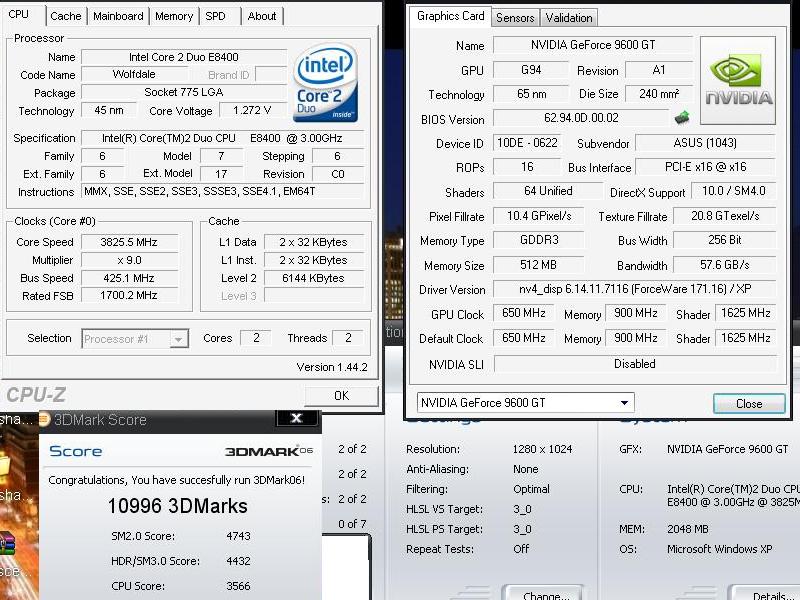The height and width of the screenshot is (600, 800).
Task: Click the Close button in GPU-Z
Action: [749, 404]
